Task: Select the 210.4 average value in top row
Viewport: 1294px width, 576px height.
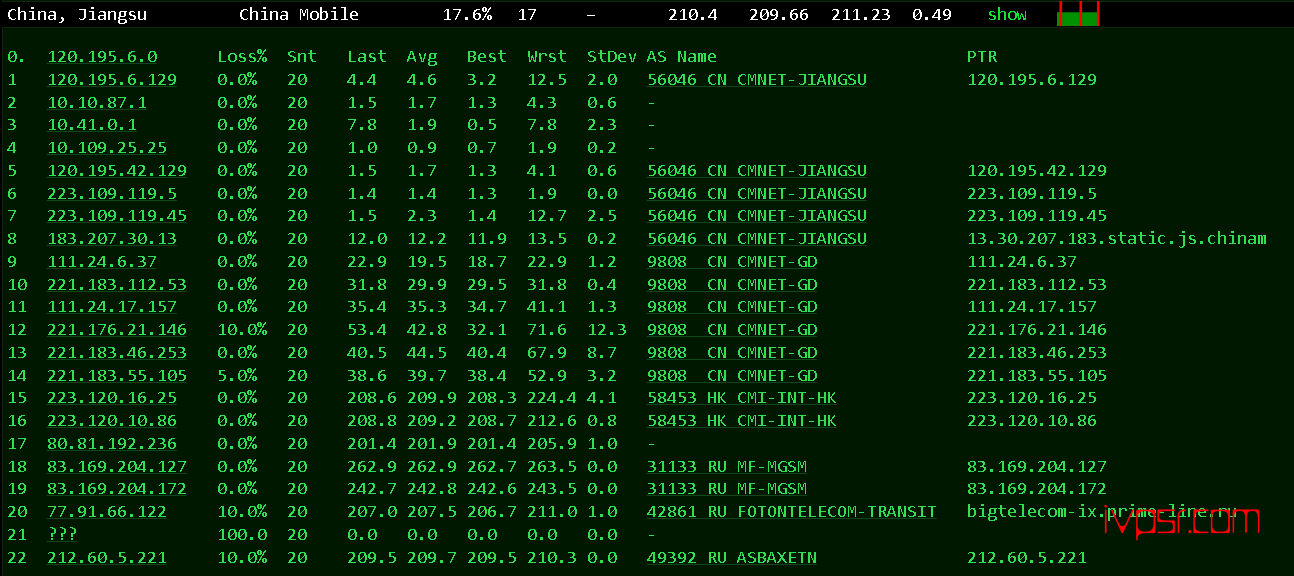Action: click(693, 15)
